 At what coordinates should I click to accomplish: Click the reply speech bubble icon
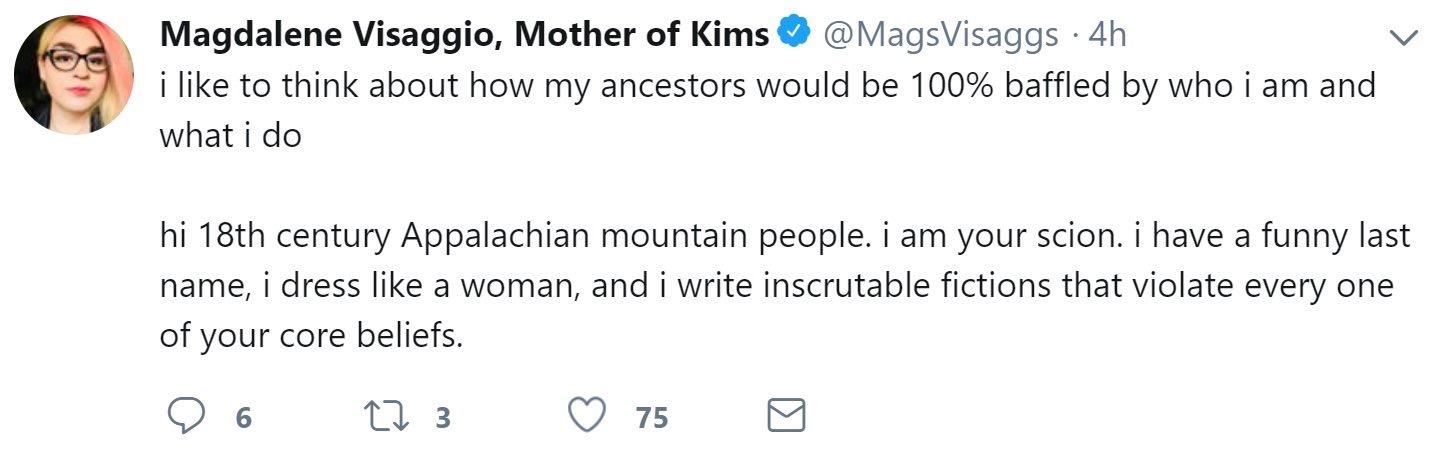(x=185, y=416)
